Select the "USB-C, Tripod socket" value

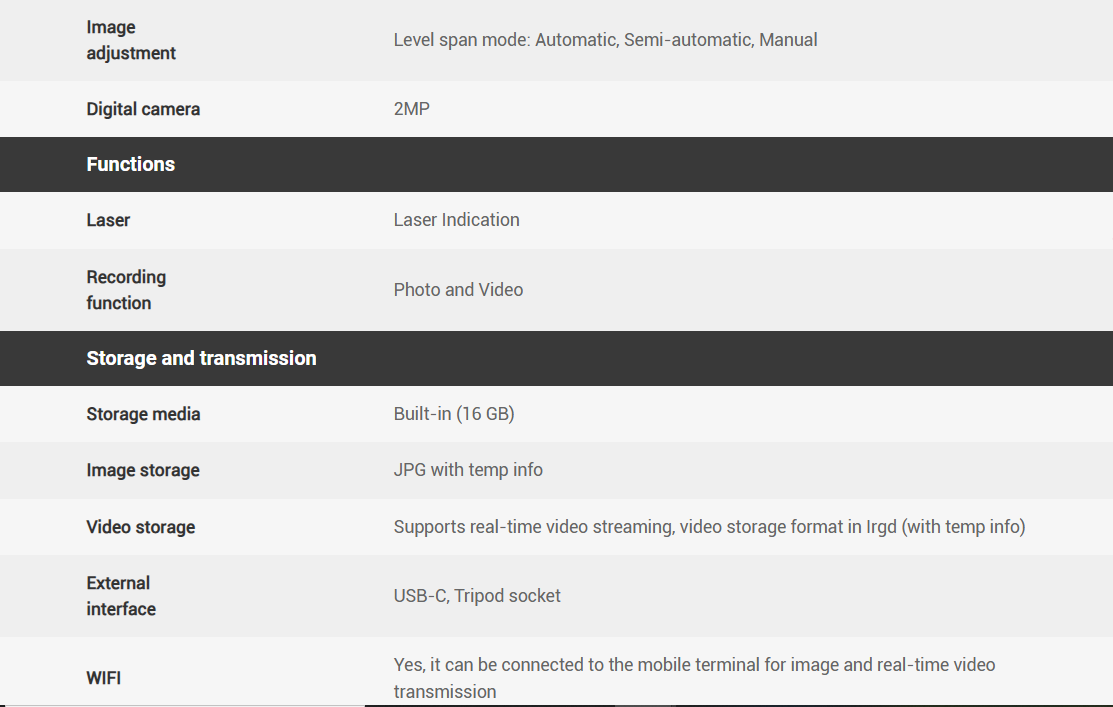click(x=477, y=596)
